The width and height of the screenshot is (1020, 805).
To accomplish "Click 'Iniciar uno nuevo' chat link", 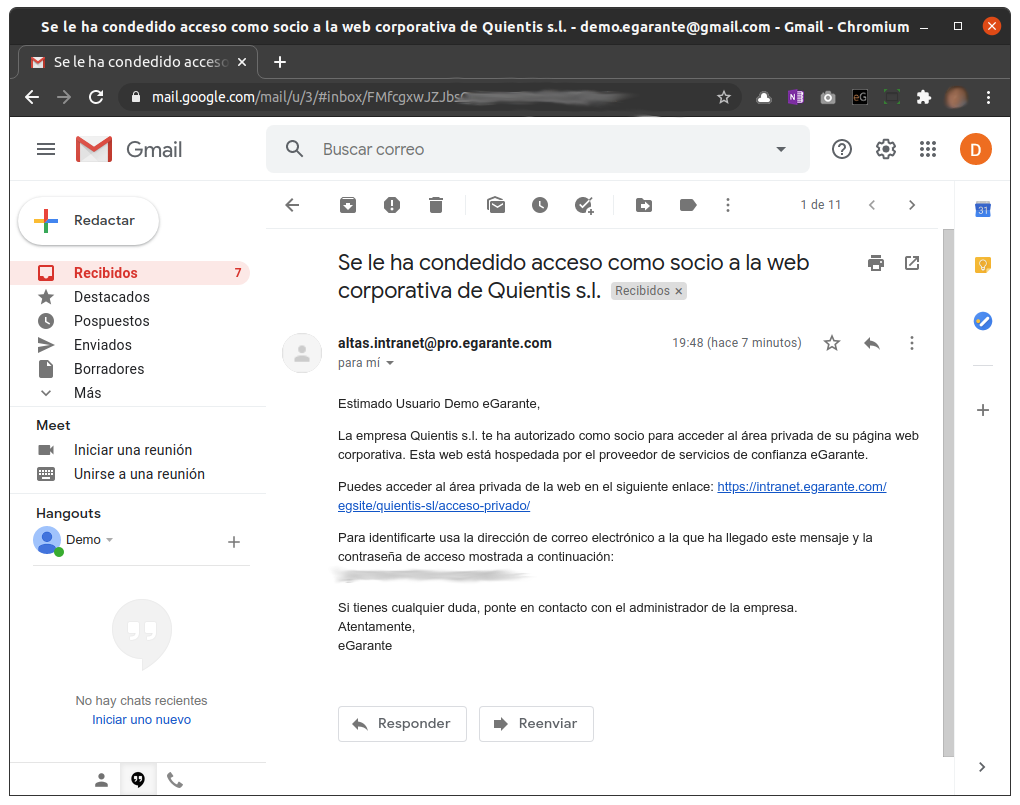I will (x=141, y=720).
